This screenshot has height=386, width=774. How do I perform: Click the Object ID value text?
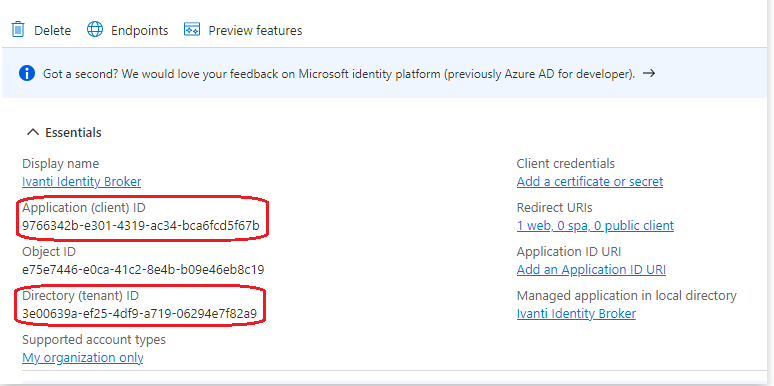tap(143, 270)
